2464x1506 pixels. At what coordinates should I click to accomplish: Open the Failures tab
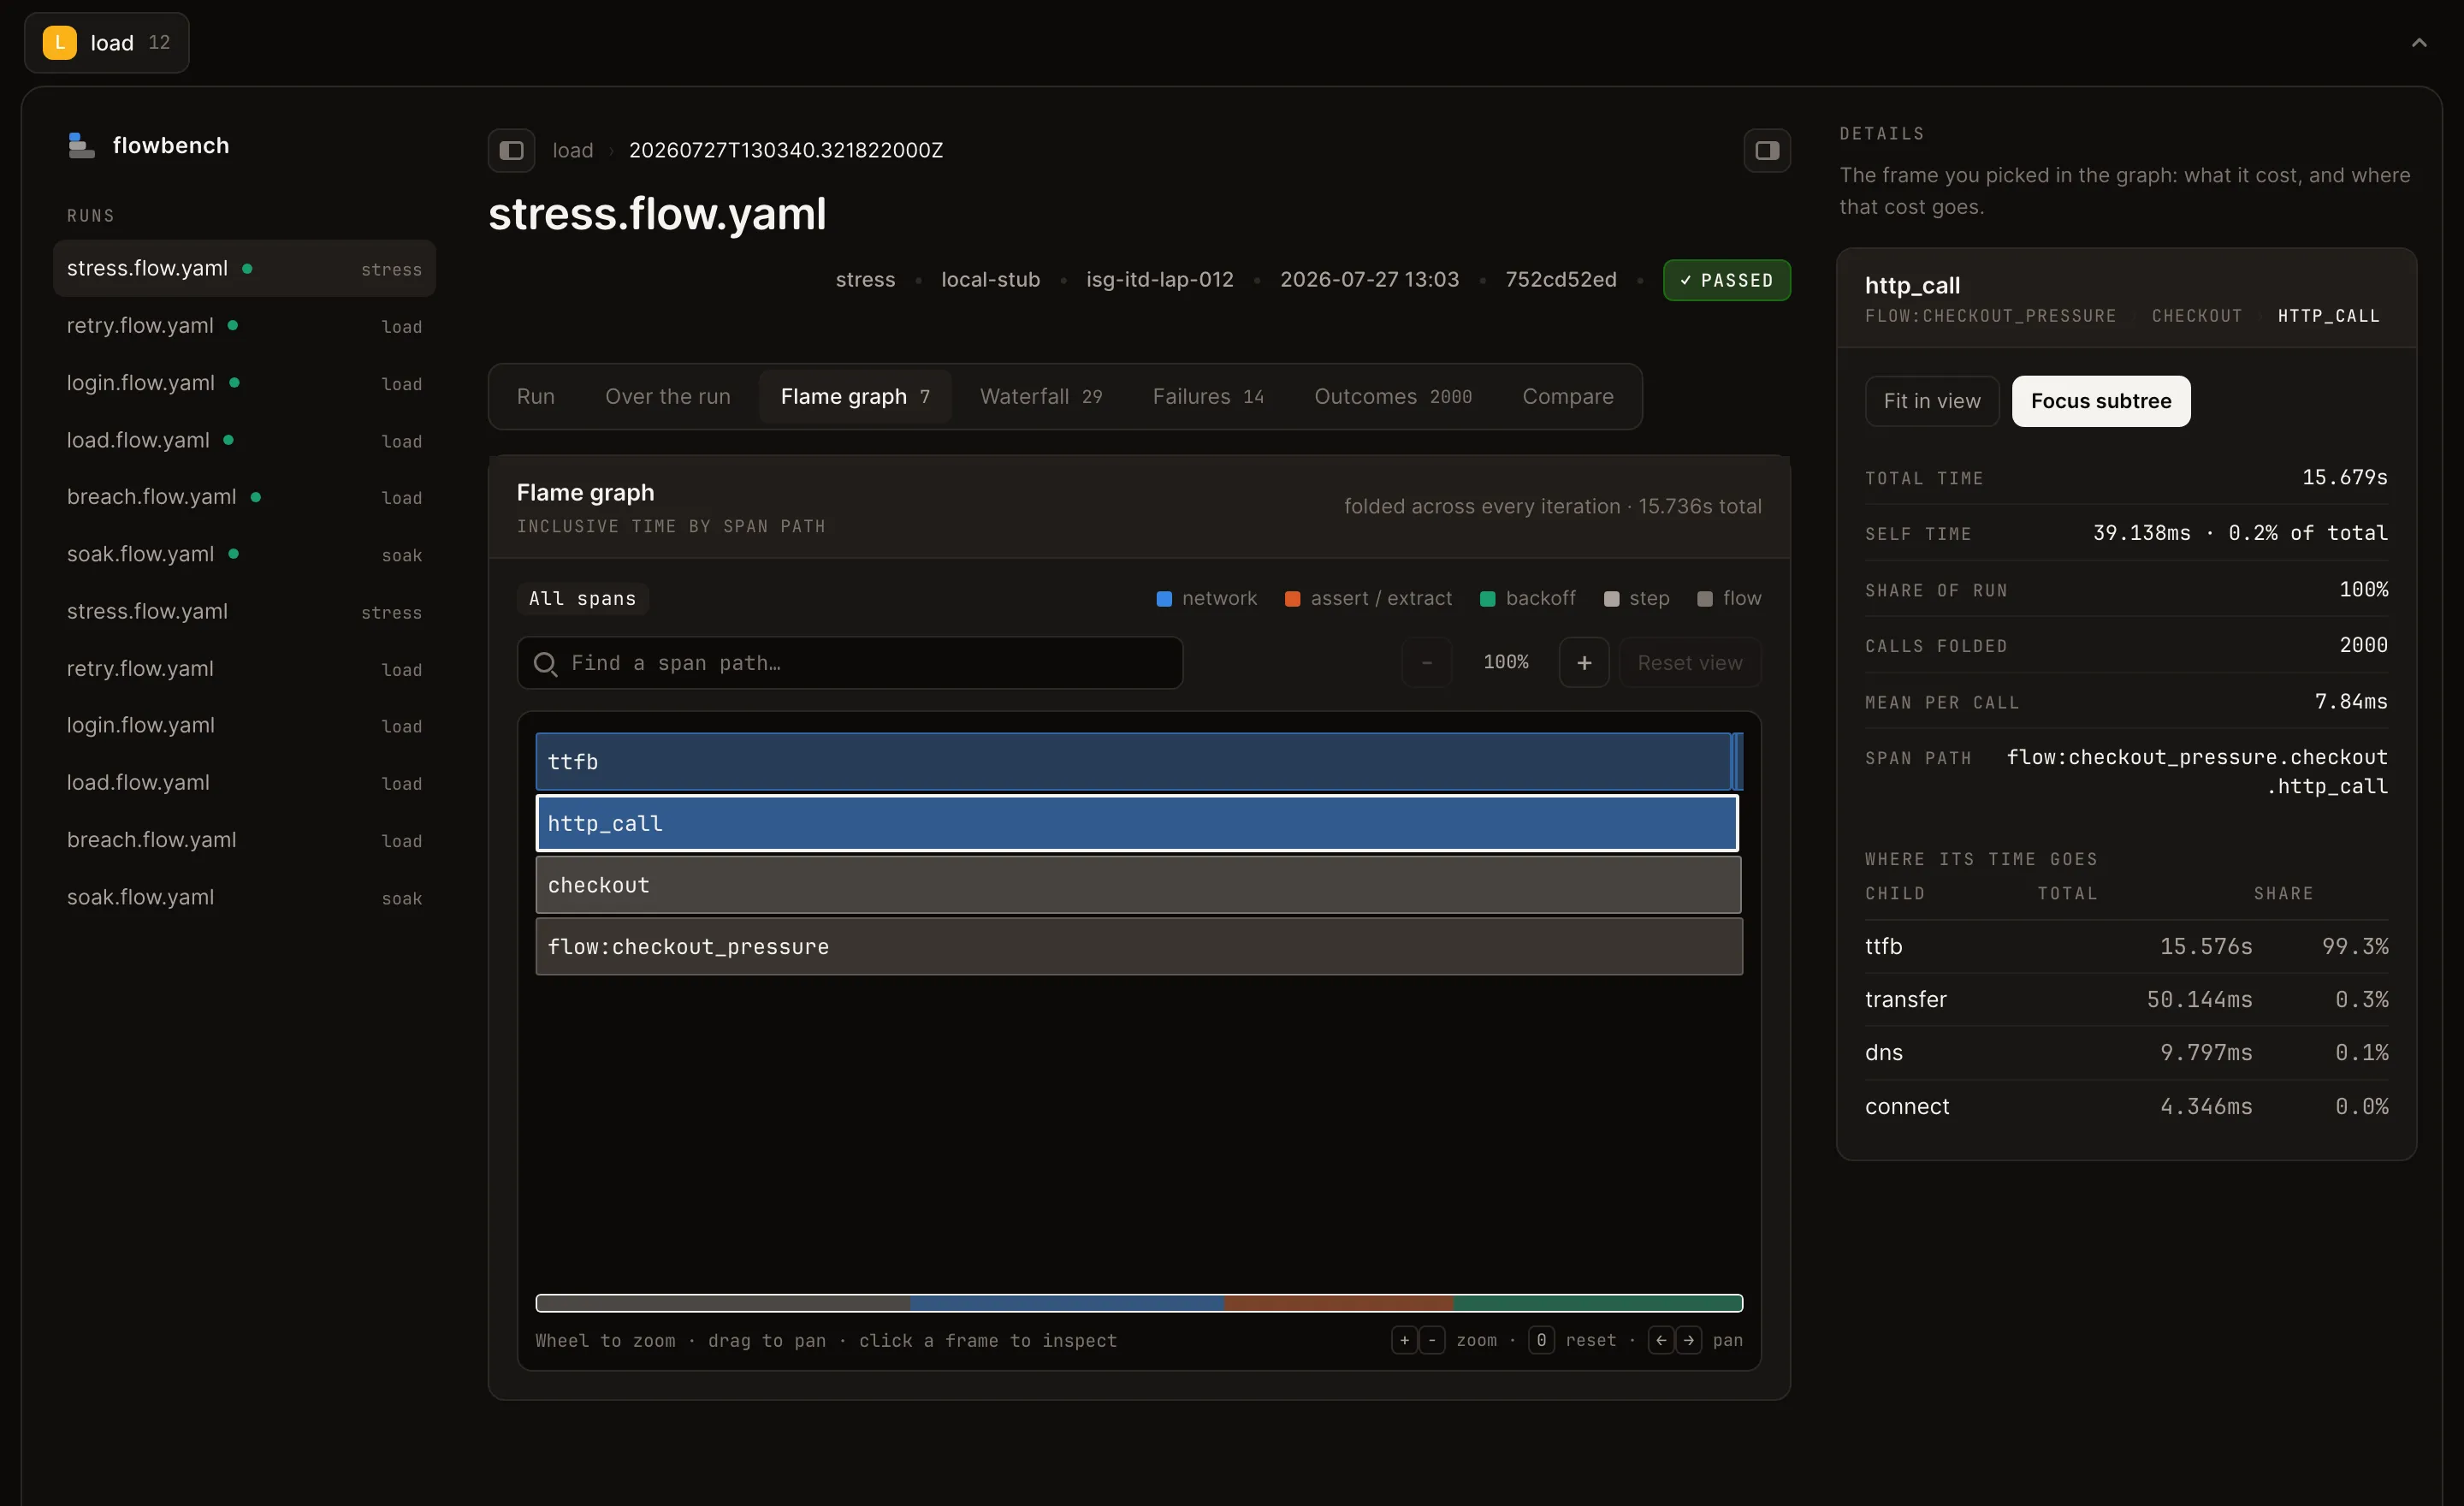(x=1208, y=396)
